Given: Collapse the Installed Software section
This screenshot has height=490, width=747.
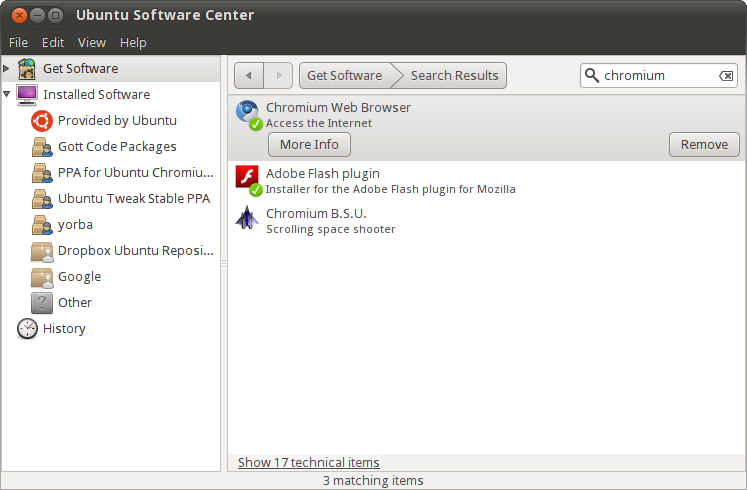Looking at the screenshot, I should [x=7, y=94].
